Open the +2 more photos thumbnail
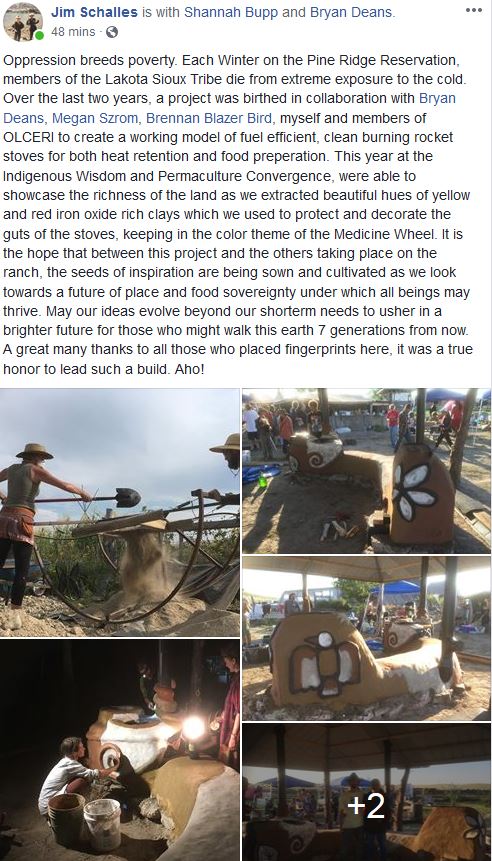The image size is (492, 861). (x=367, y=792)
